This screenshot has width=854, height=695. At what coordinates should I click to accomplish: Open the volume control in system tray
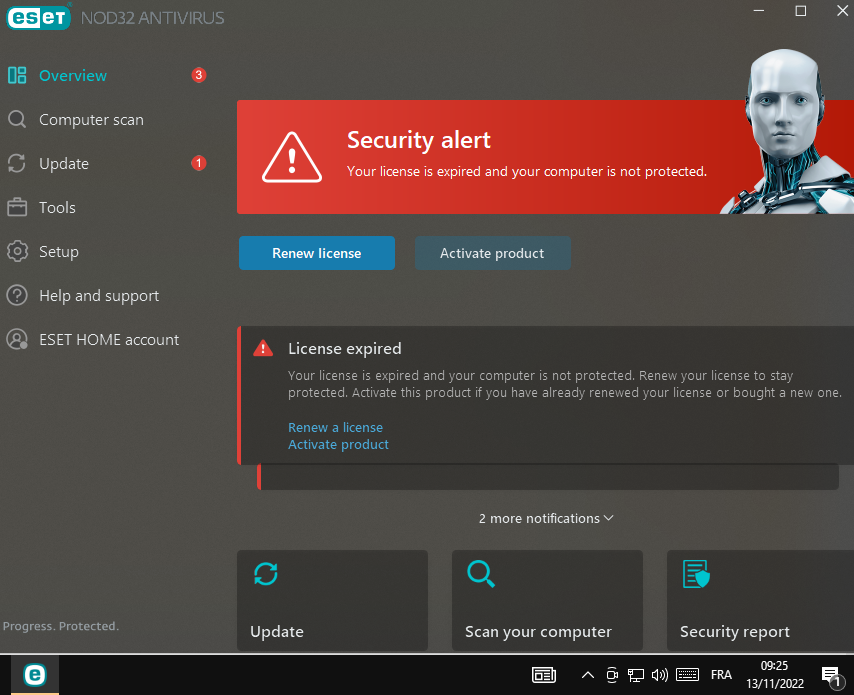tap(660, 675)
